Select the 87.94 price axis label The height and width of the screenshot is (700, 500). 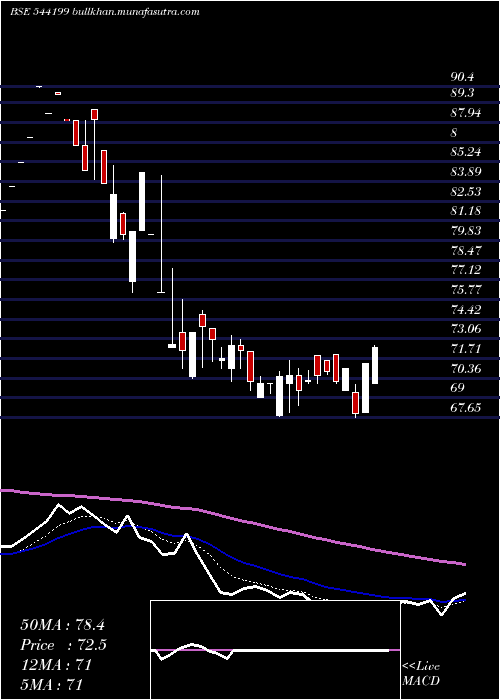[466, 113]
